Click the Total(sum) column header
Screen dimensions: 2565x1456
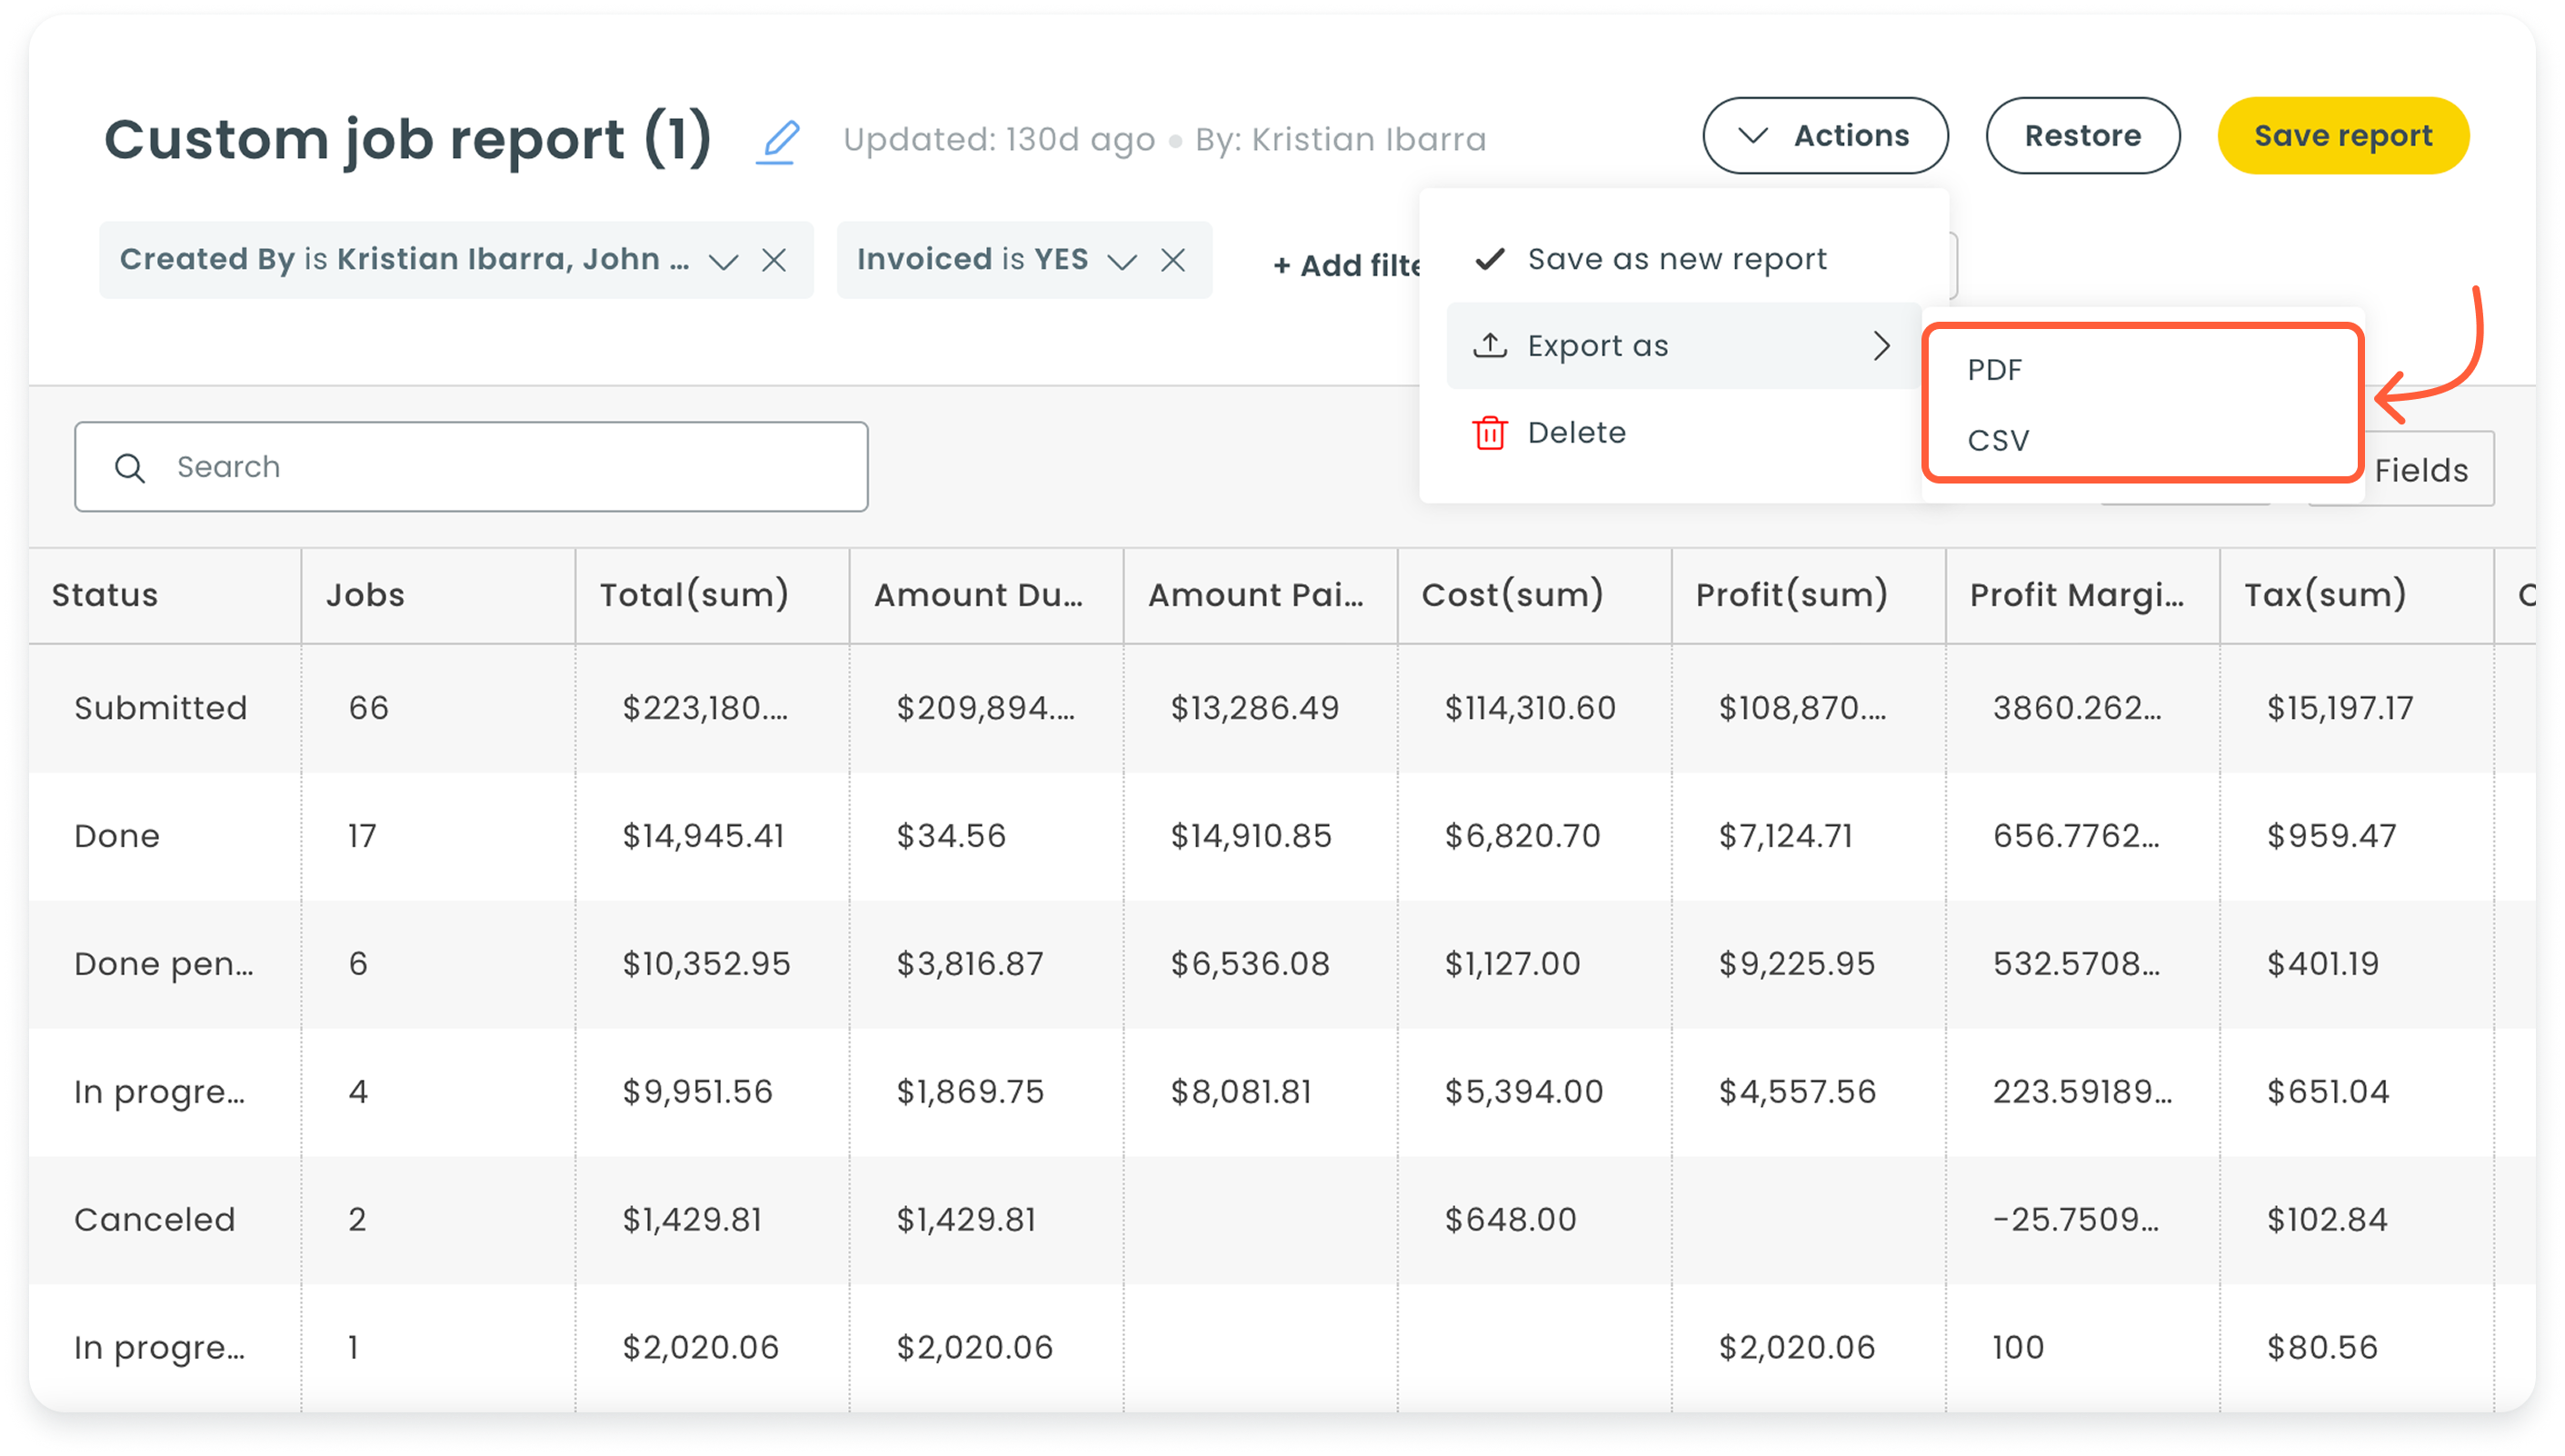pos(694,595)
